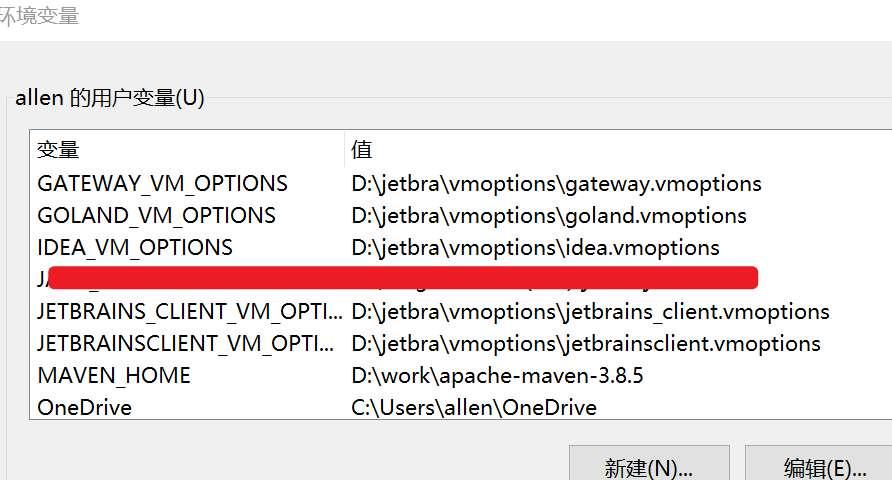Click the jetbrains_client.vmoptions path value
This screenshot has height=480, width=892.
[590, 311]
